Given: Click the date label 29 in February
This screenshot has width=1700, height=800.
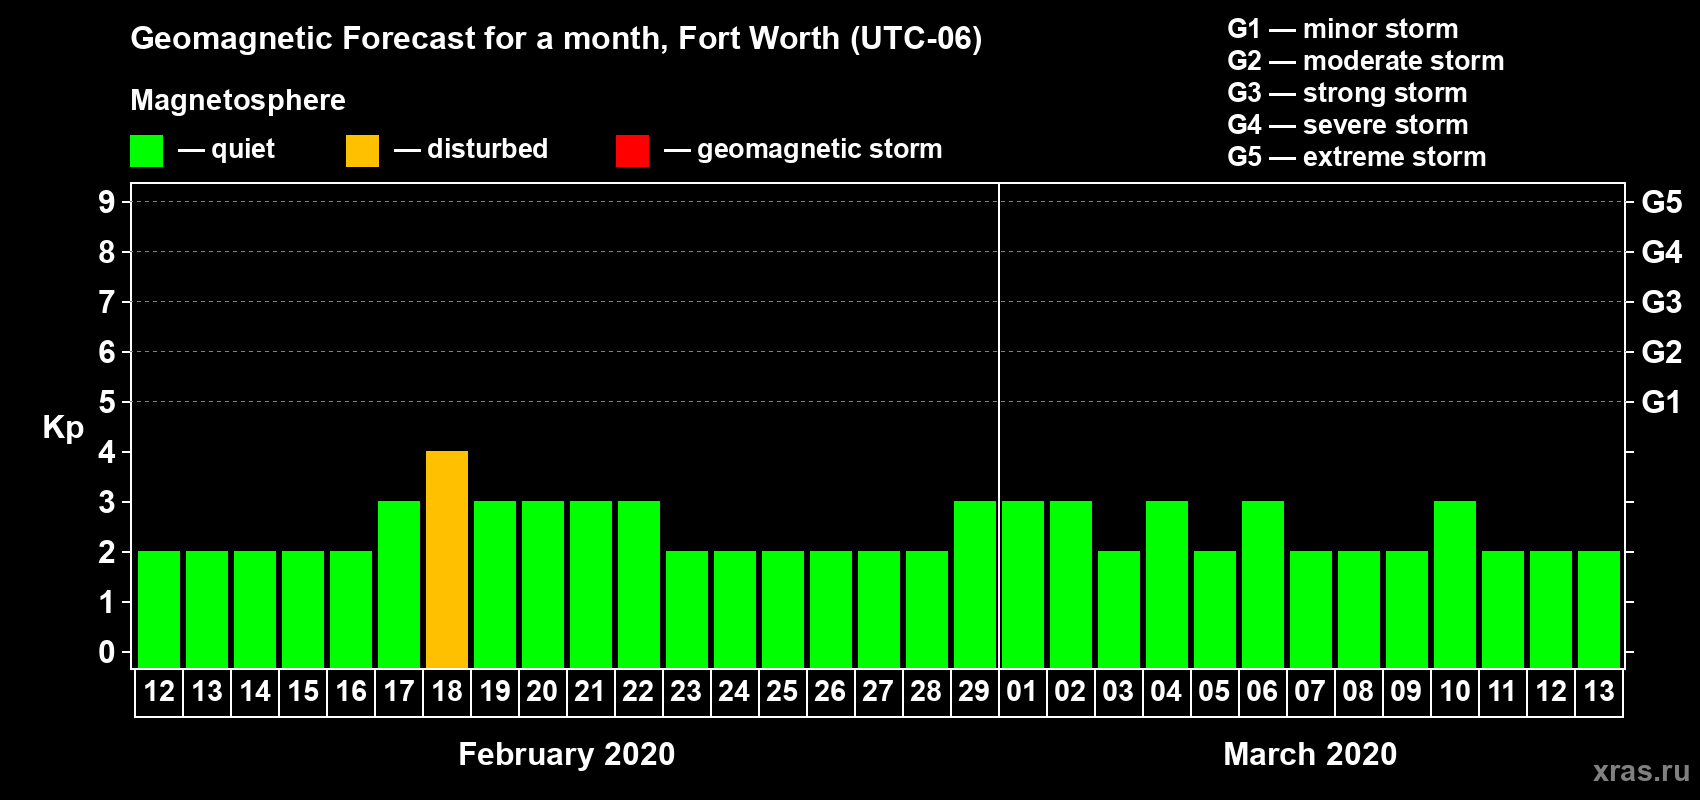Looking at the screenshot, I should coord(975,691).
